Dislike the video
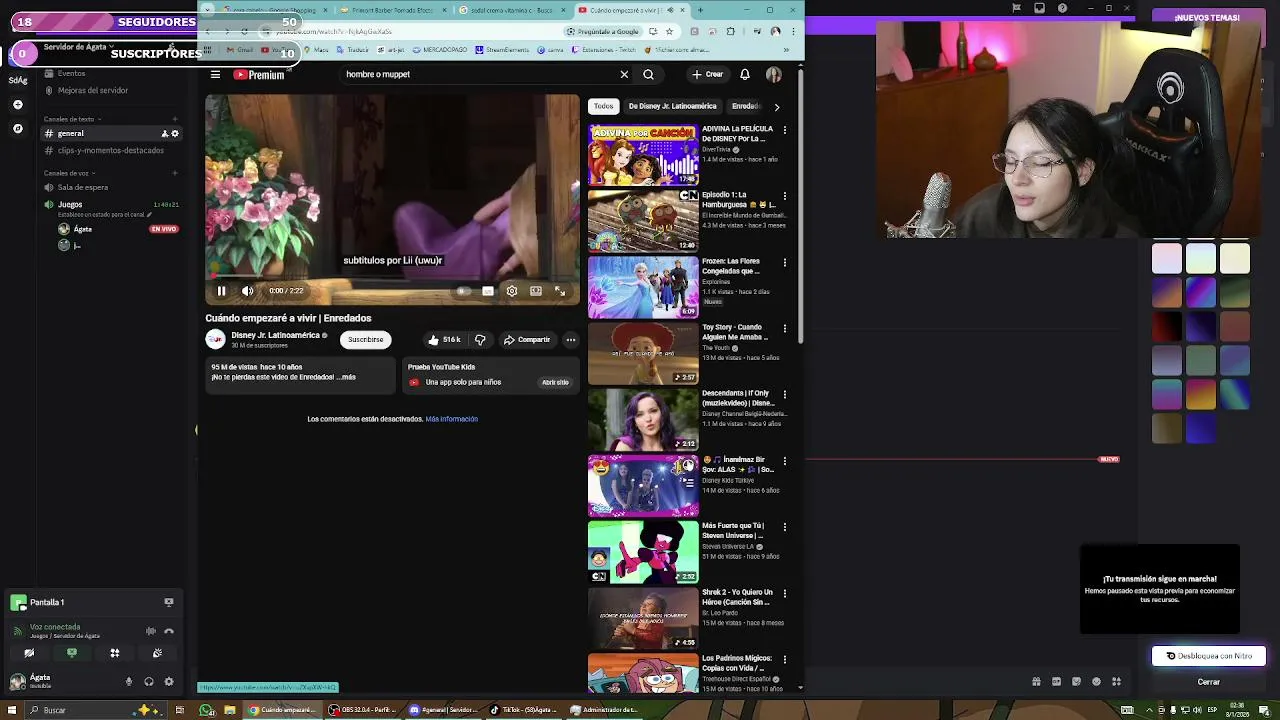Screen dimensions: 1280x720 point(480,340)
